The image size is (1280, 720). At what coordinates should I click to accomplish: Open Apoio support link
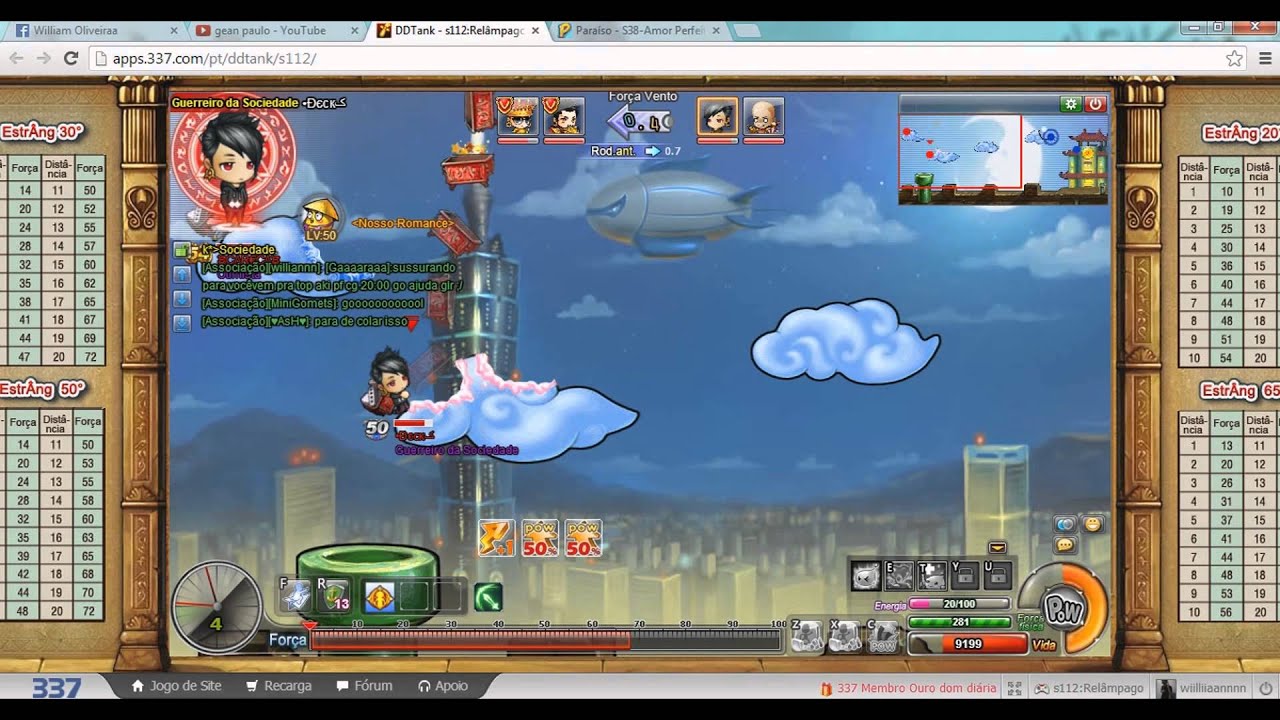pos(443,686)
